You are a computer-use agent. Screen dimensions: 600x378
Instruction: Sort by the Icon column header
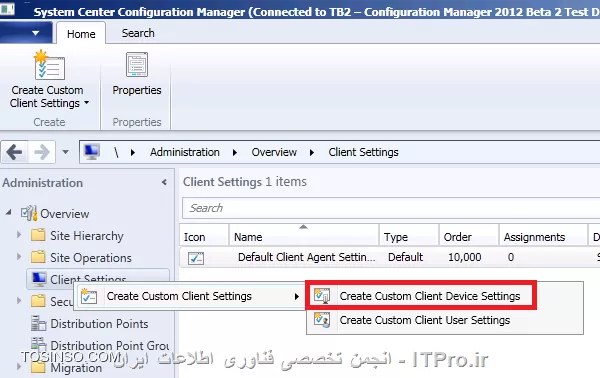204,235
